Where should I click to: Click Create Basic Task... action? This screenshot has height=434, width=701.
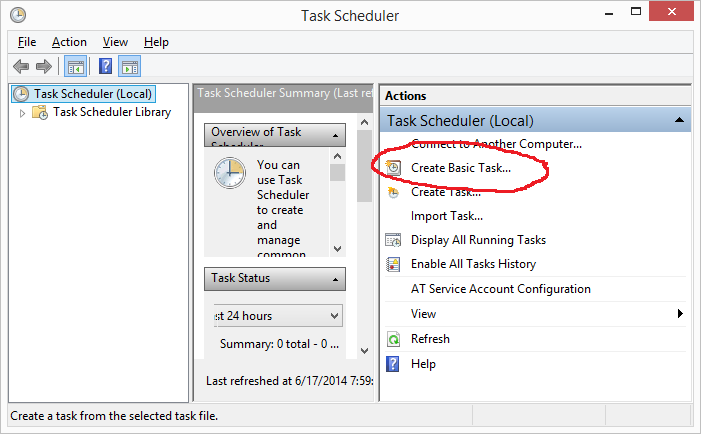461,168
